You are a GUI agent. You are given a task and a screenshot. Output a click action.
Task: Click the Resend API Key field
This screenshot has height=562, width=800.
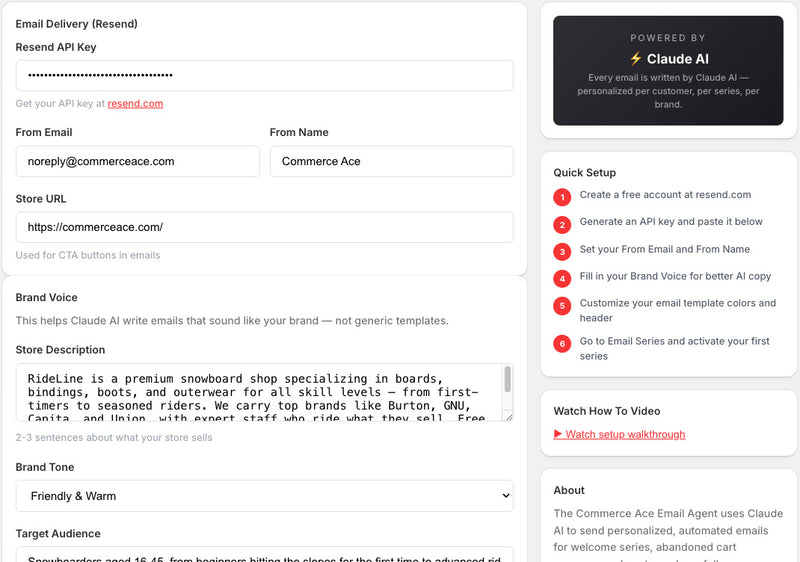coord(264,75)
